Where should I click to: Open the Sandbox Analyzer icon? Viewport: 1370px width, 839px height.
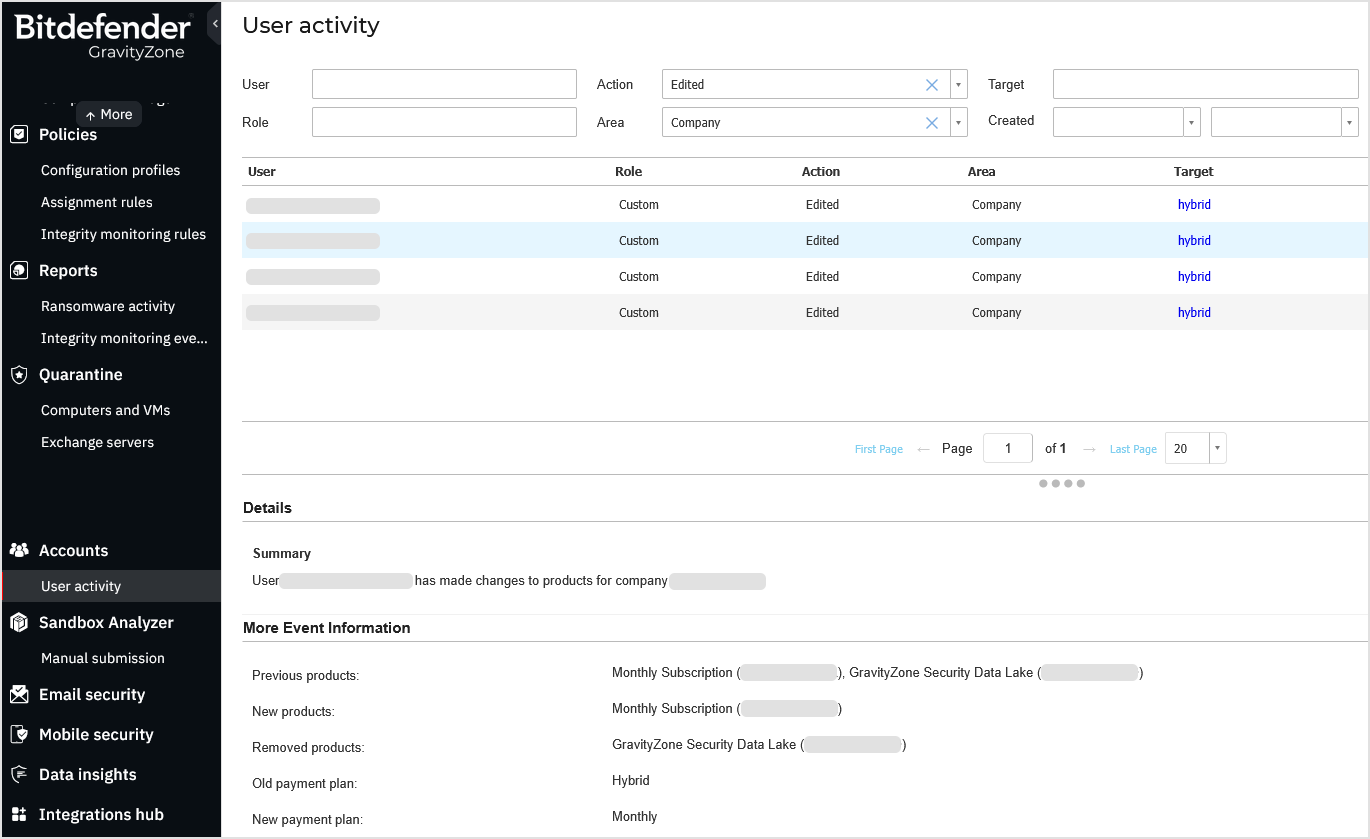pos(20,622)
